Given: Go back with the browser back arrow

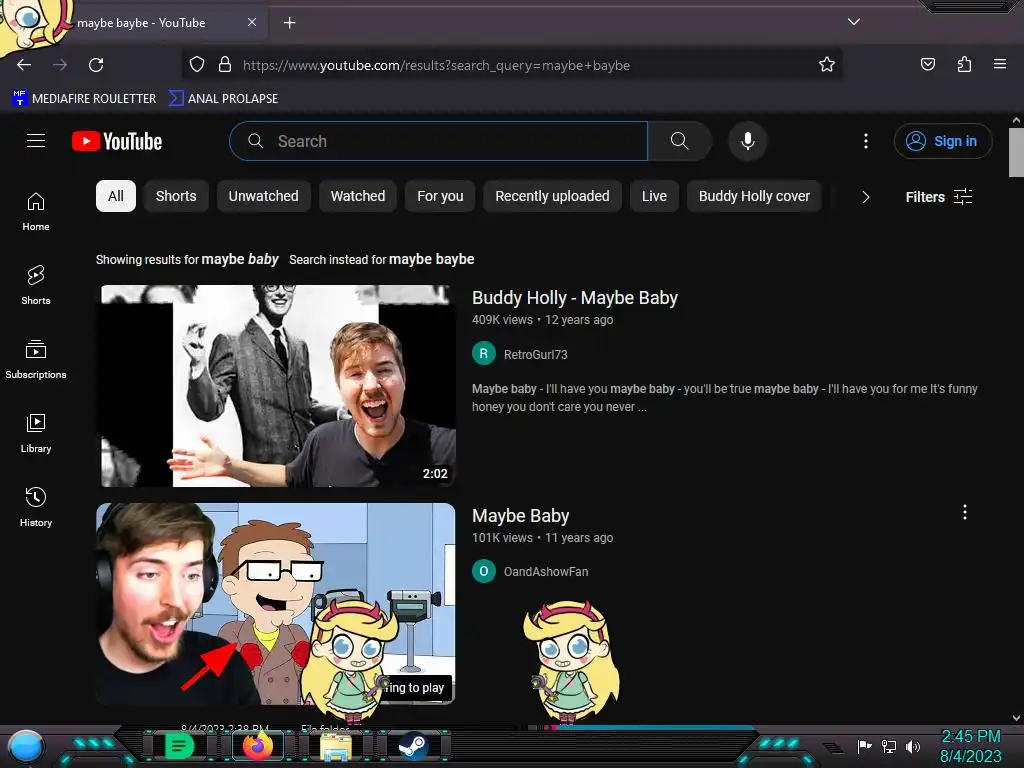Looking at the screenshot, I should (x=24, y=65).
